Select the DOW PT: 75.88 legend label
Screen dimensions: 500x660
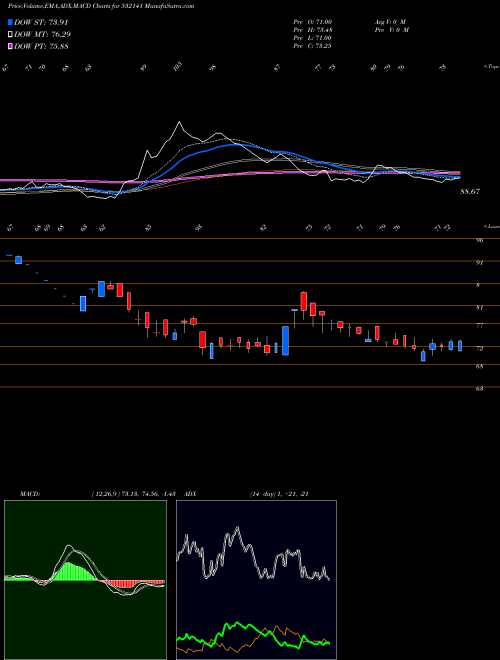[x=41, y=46]
